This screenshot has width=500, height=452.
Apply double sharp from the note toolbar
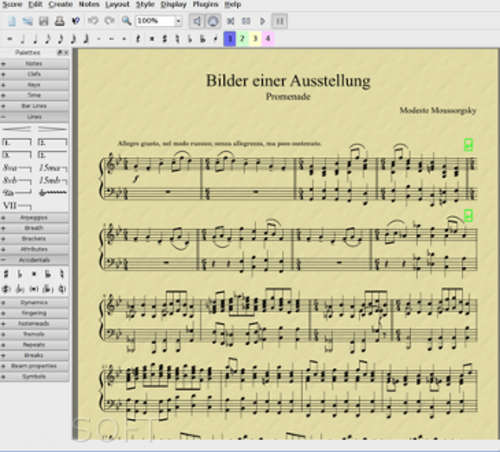coord(152,39)
